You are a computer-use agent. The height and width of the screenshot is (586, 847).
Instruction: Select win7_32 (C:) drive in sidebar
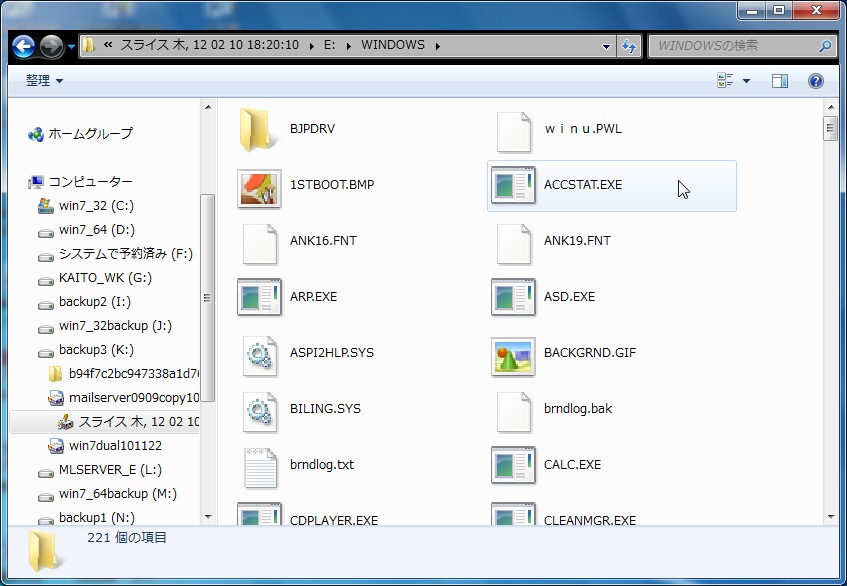[x=96, y=206]
